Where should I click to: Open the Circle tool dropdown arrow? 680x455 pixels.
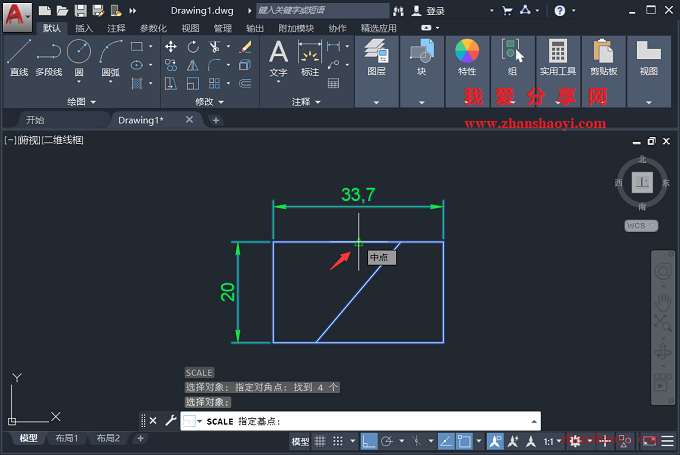(79, 82)
